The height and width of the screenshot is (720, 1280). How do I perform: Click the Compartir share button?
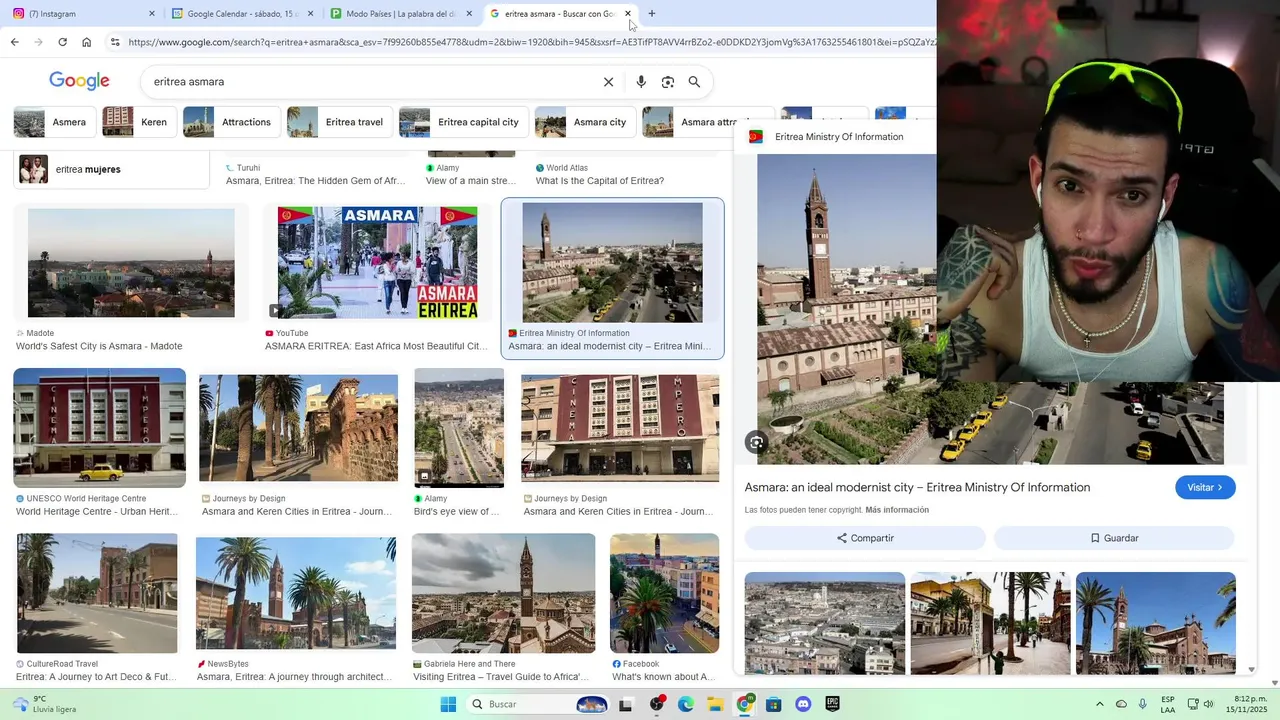click(865, 538)
